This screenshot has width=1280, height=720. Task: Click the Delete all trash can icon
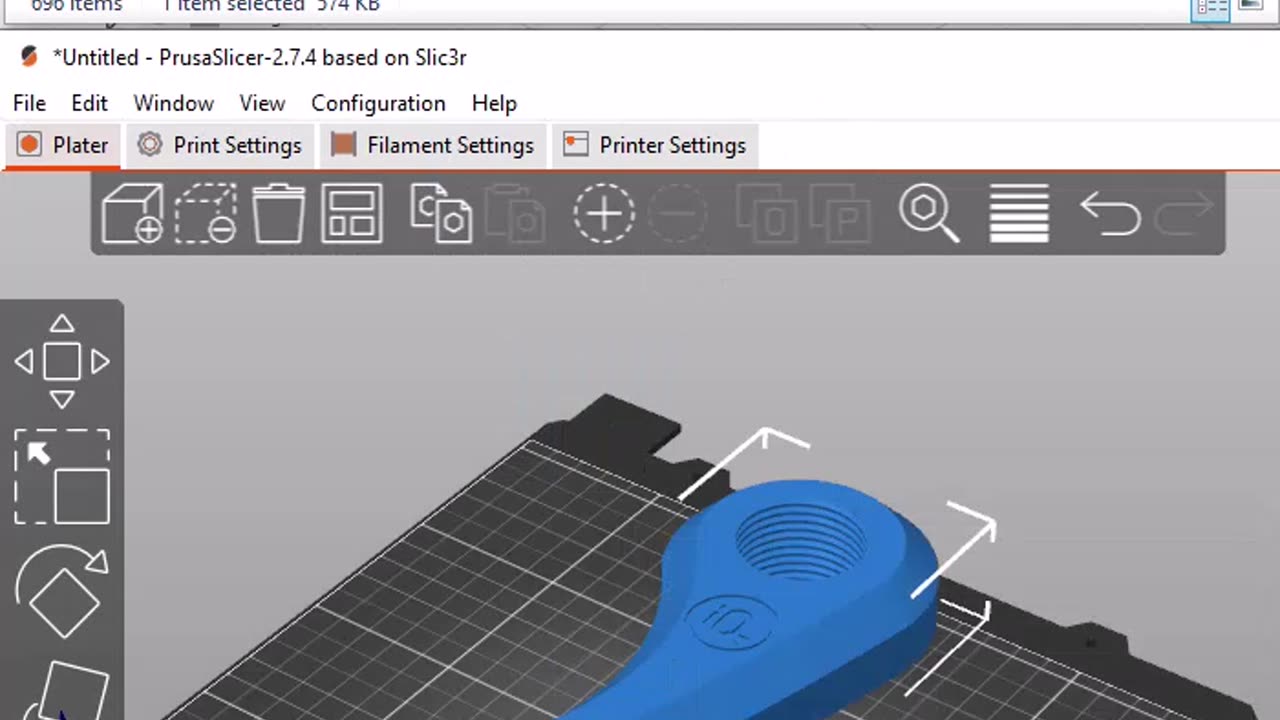pyautogui.click(x=279, y=213)
